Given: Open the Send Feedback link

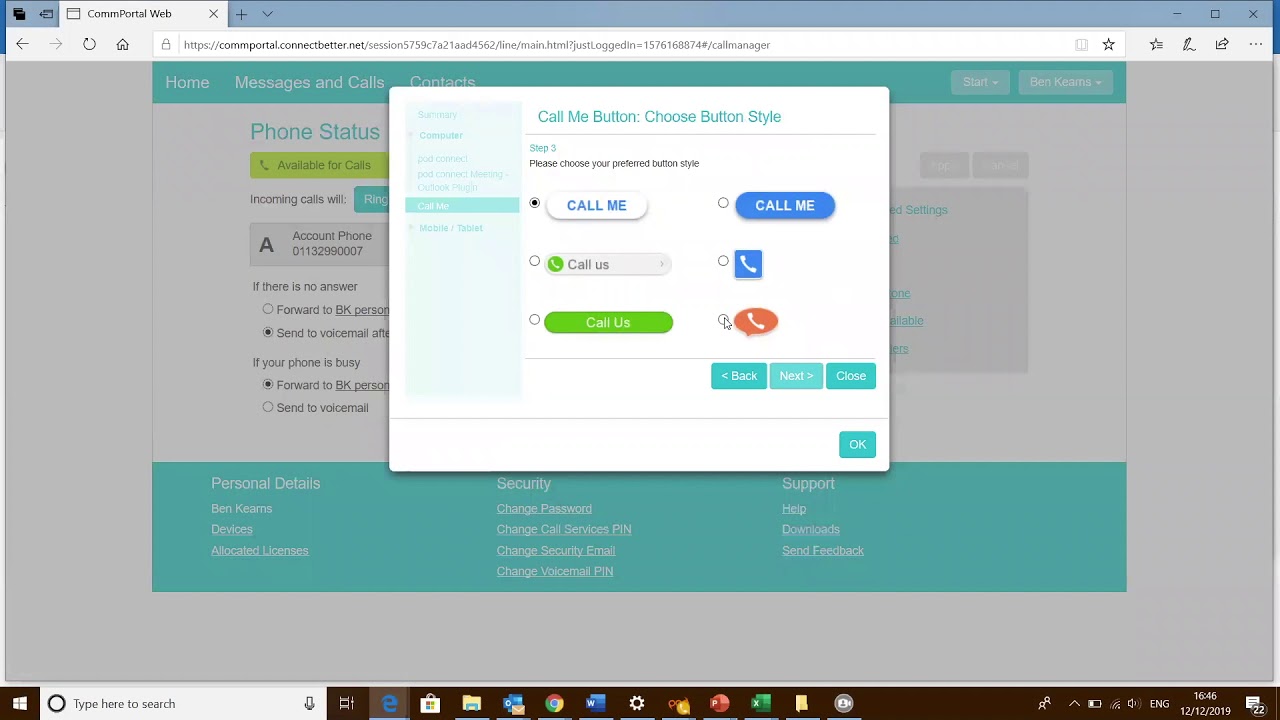Looking at the screenshot, I should click(x=823, y=551).
